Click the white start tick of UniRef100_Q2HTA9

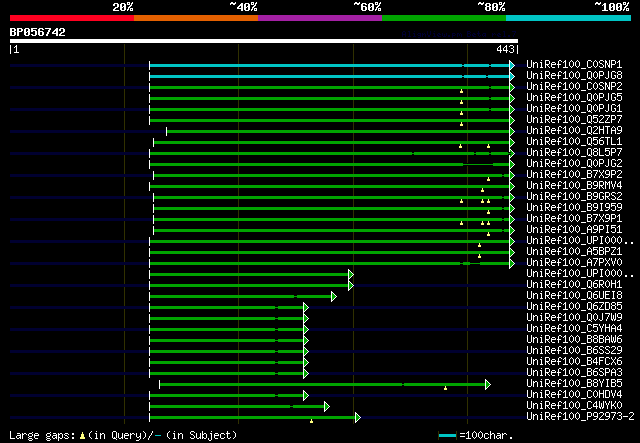(x=167, y=131)
